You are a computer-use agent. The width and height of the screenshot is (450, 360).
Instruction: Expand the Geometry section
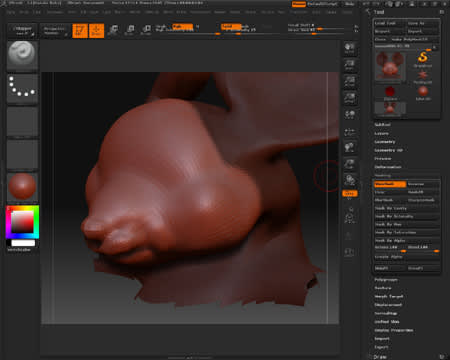pos(385,142)
